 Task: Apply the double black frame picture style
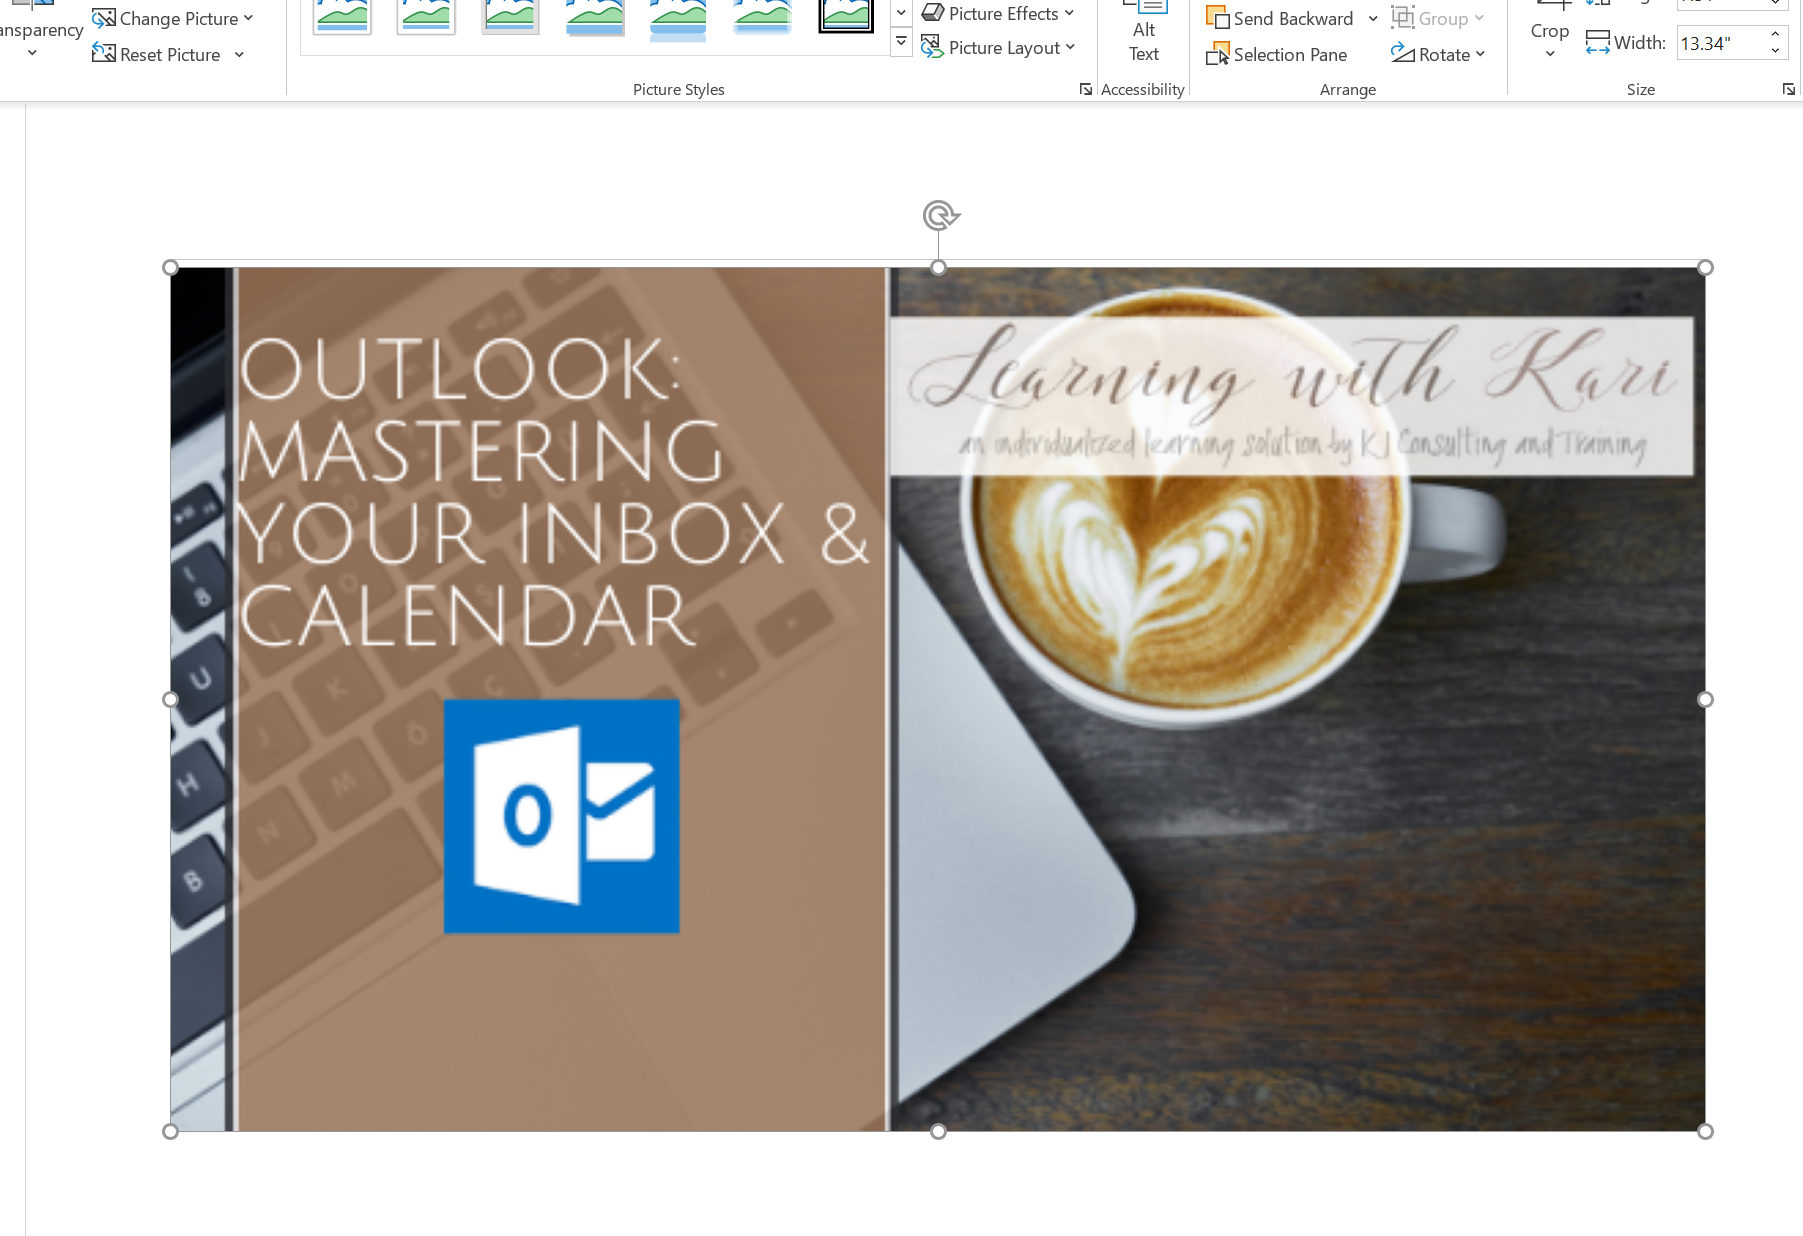coord(846,17)
